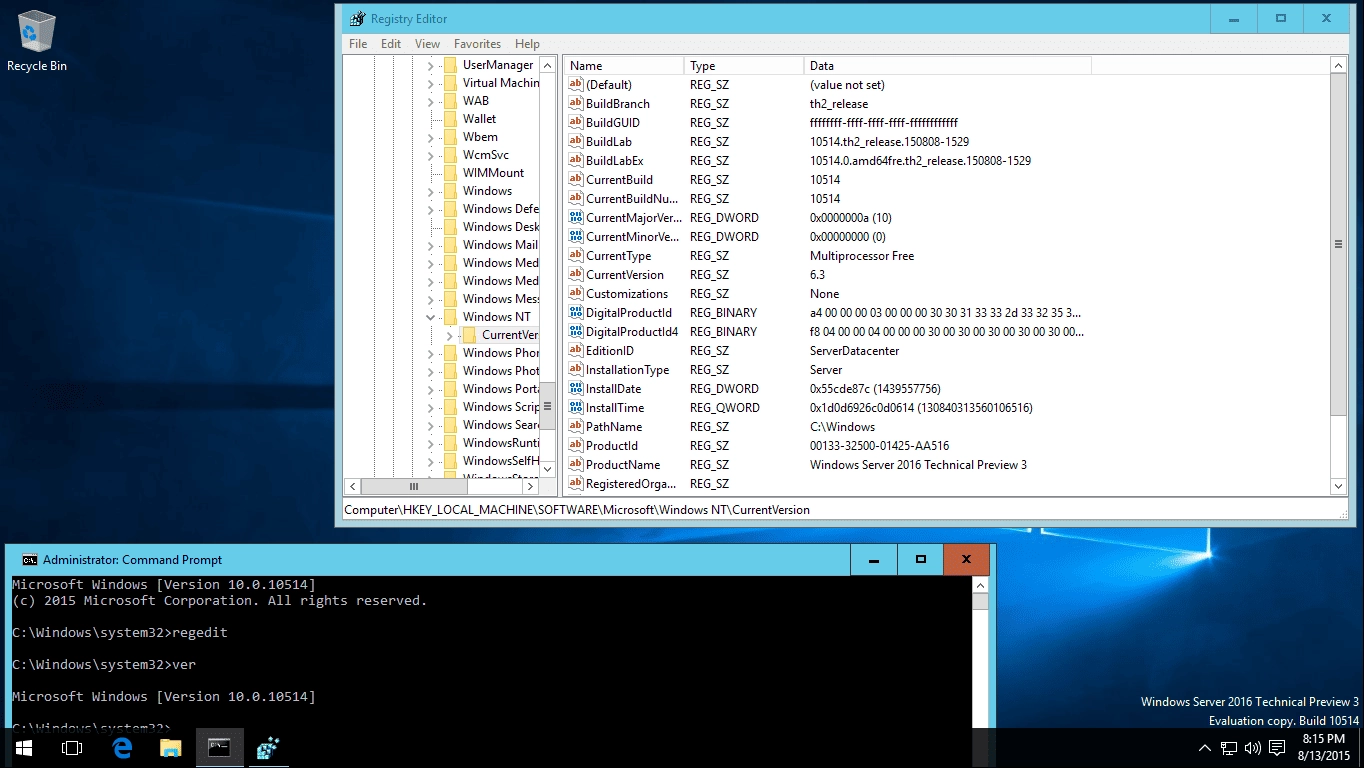Select the Windows Portable tree key
Image resolution: width=1364 pixels, height=768 pixels.
tap(500, 389)
